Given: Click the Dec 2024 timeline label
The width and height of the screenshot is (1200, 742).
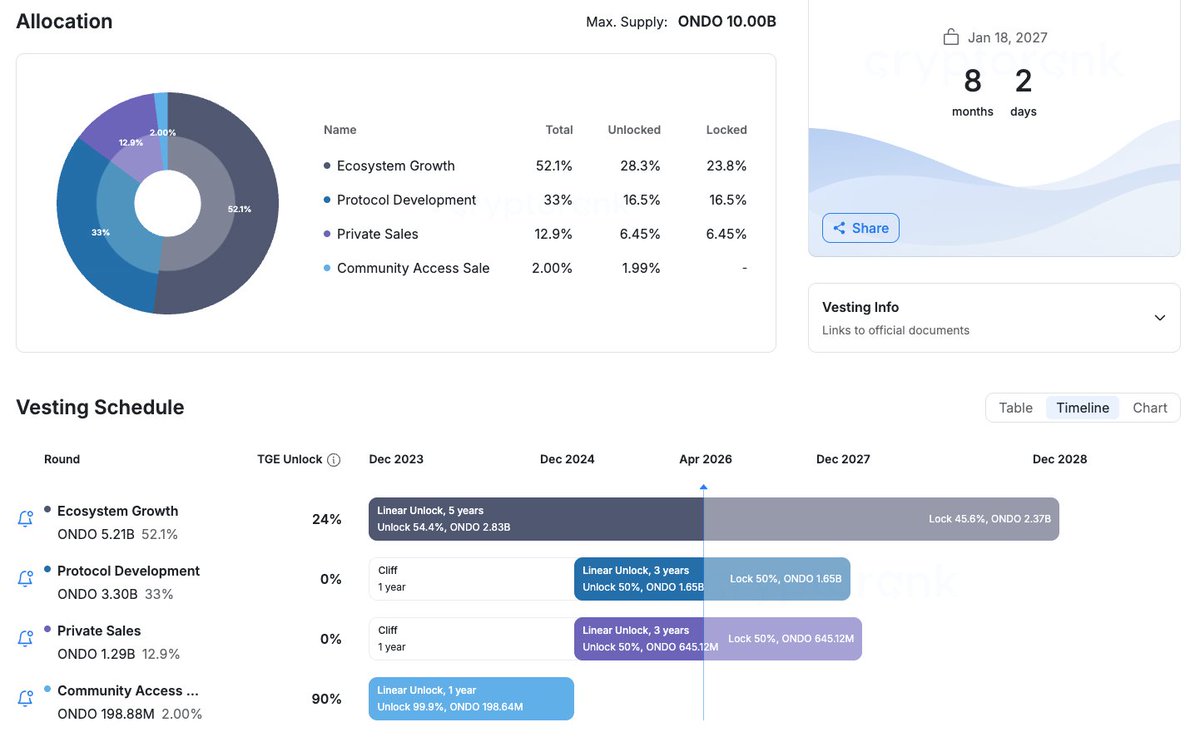Looking at the screenshot, I should 567,460.
